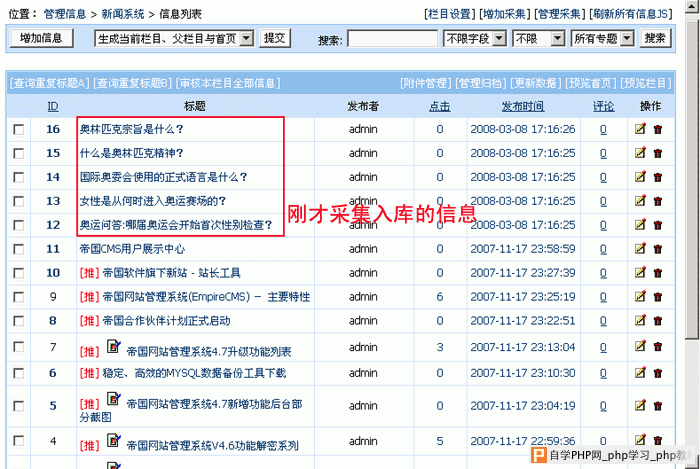Sort by 发布时间 column header
The height and width of the screenshot is (469, 700).
pyautogui.click(x=523, y=106)
